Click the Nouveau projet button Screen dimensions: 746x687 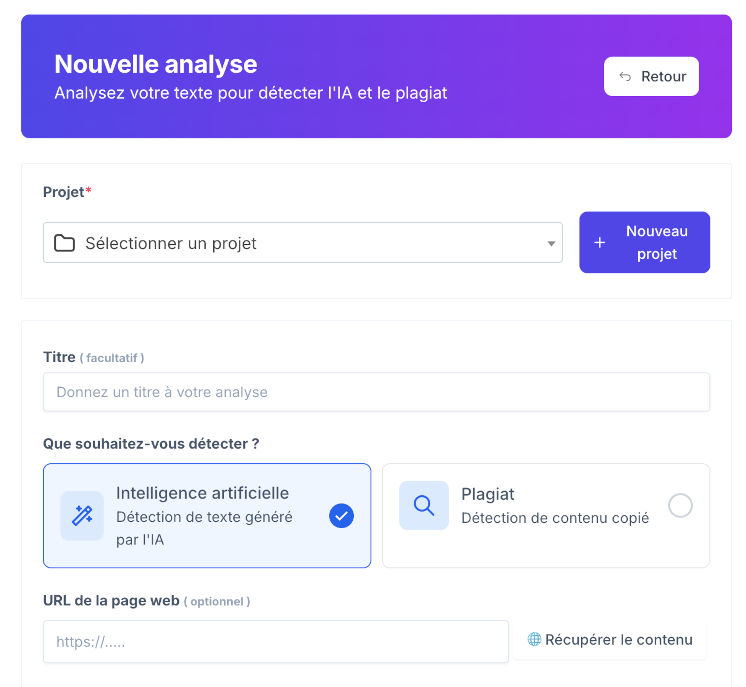click(644, 243)
